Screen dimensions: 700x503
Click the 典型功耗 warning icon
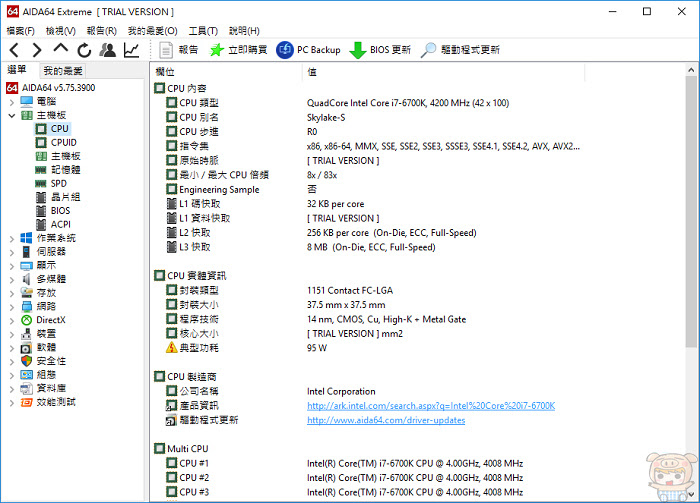(171, 347)
